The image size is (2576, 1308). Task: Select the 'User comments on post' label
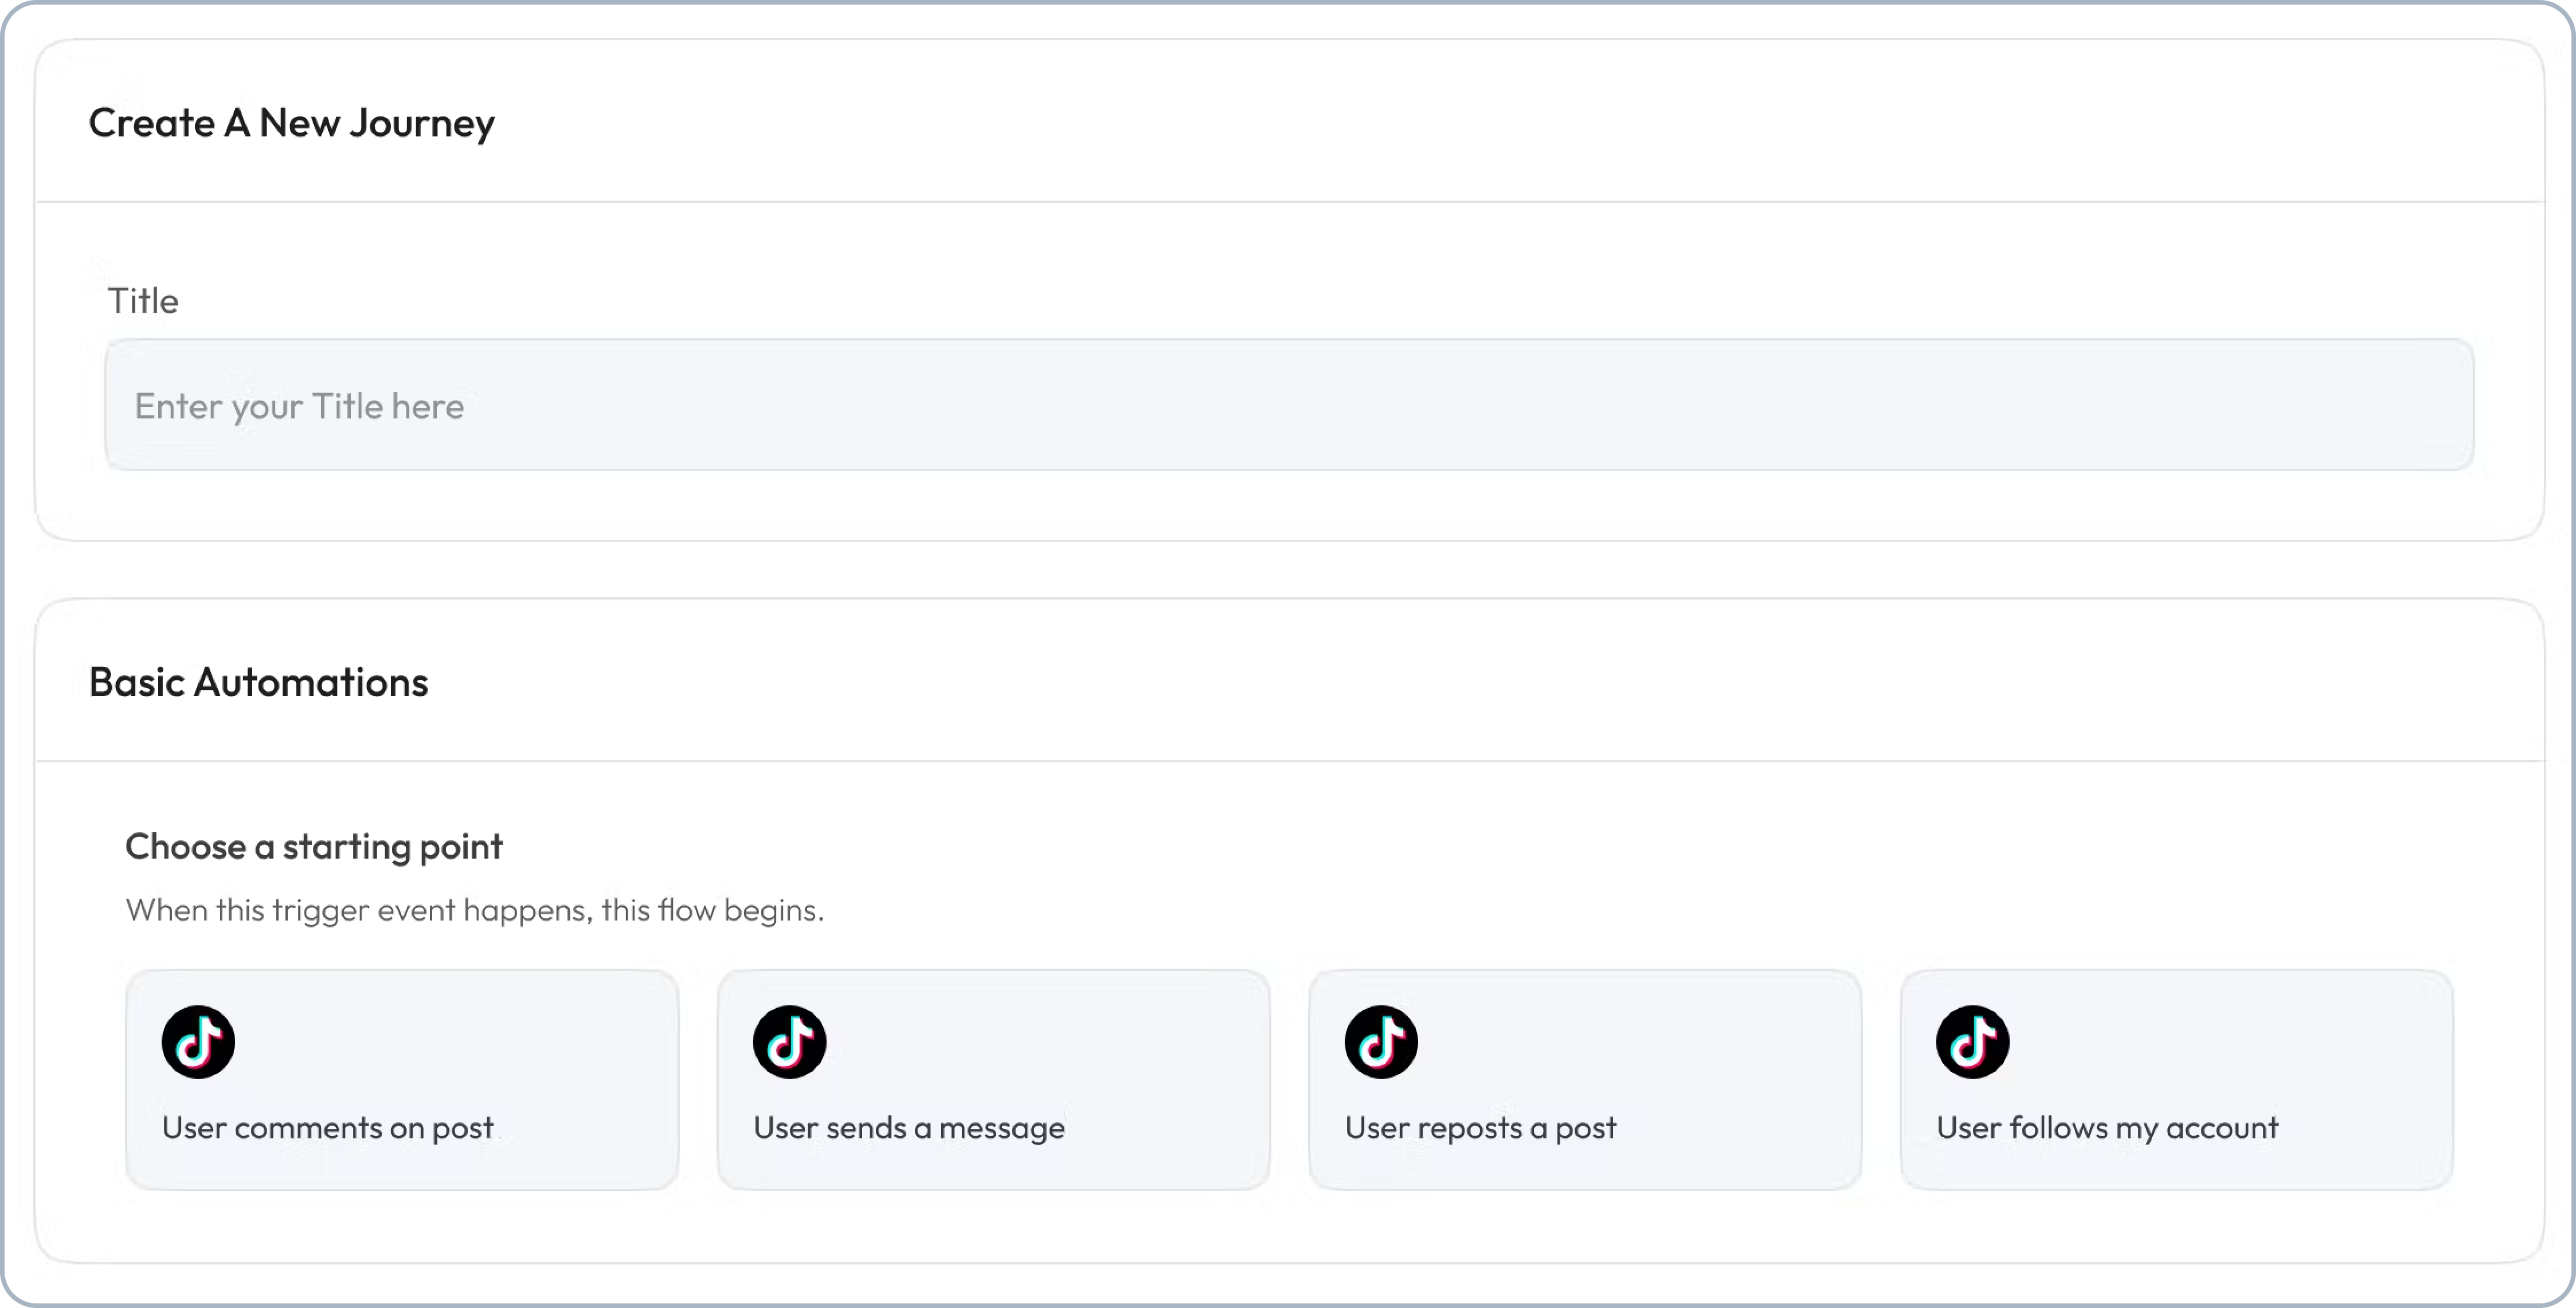(328, 1128)
